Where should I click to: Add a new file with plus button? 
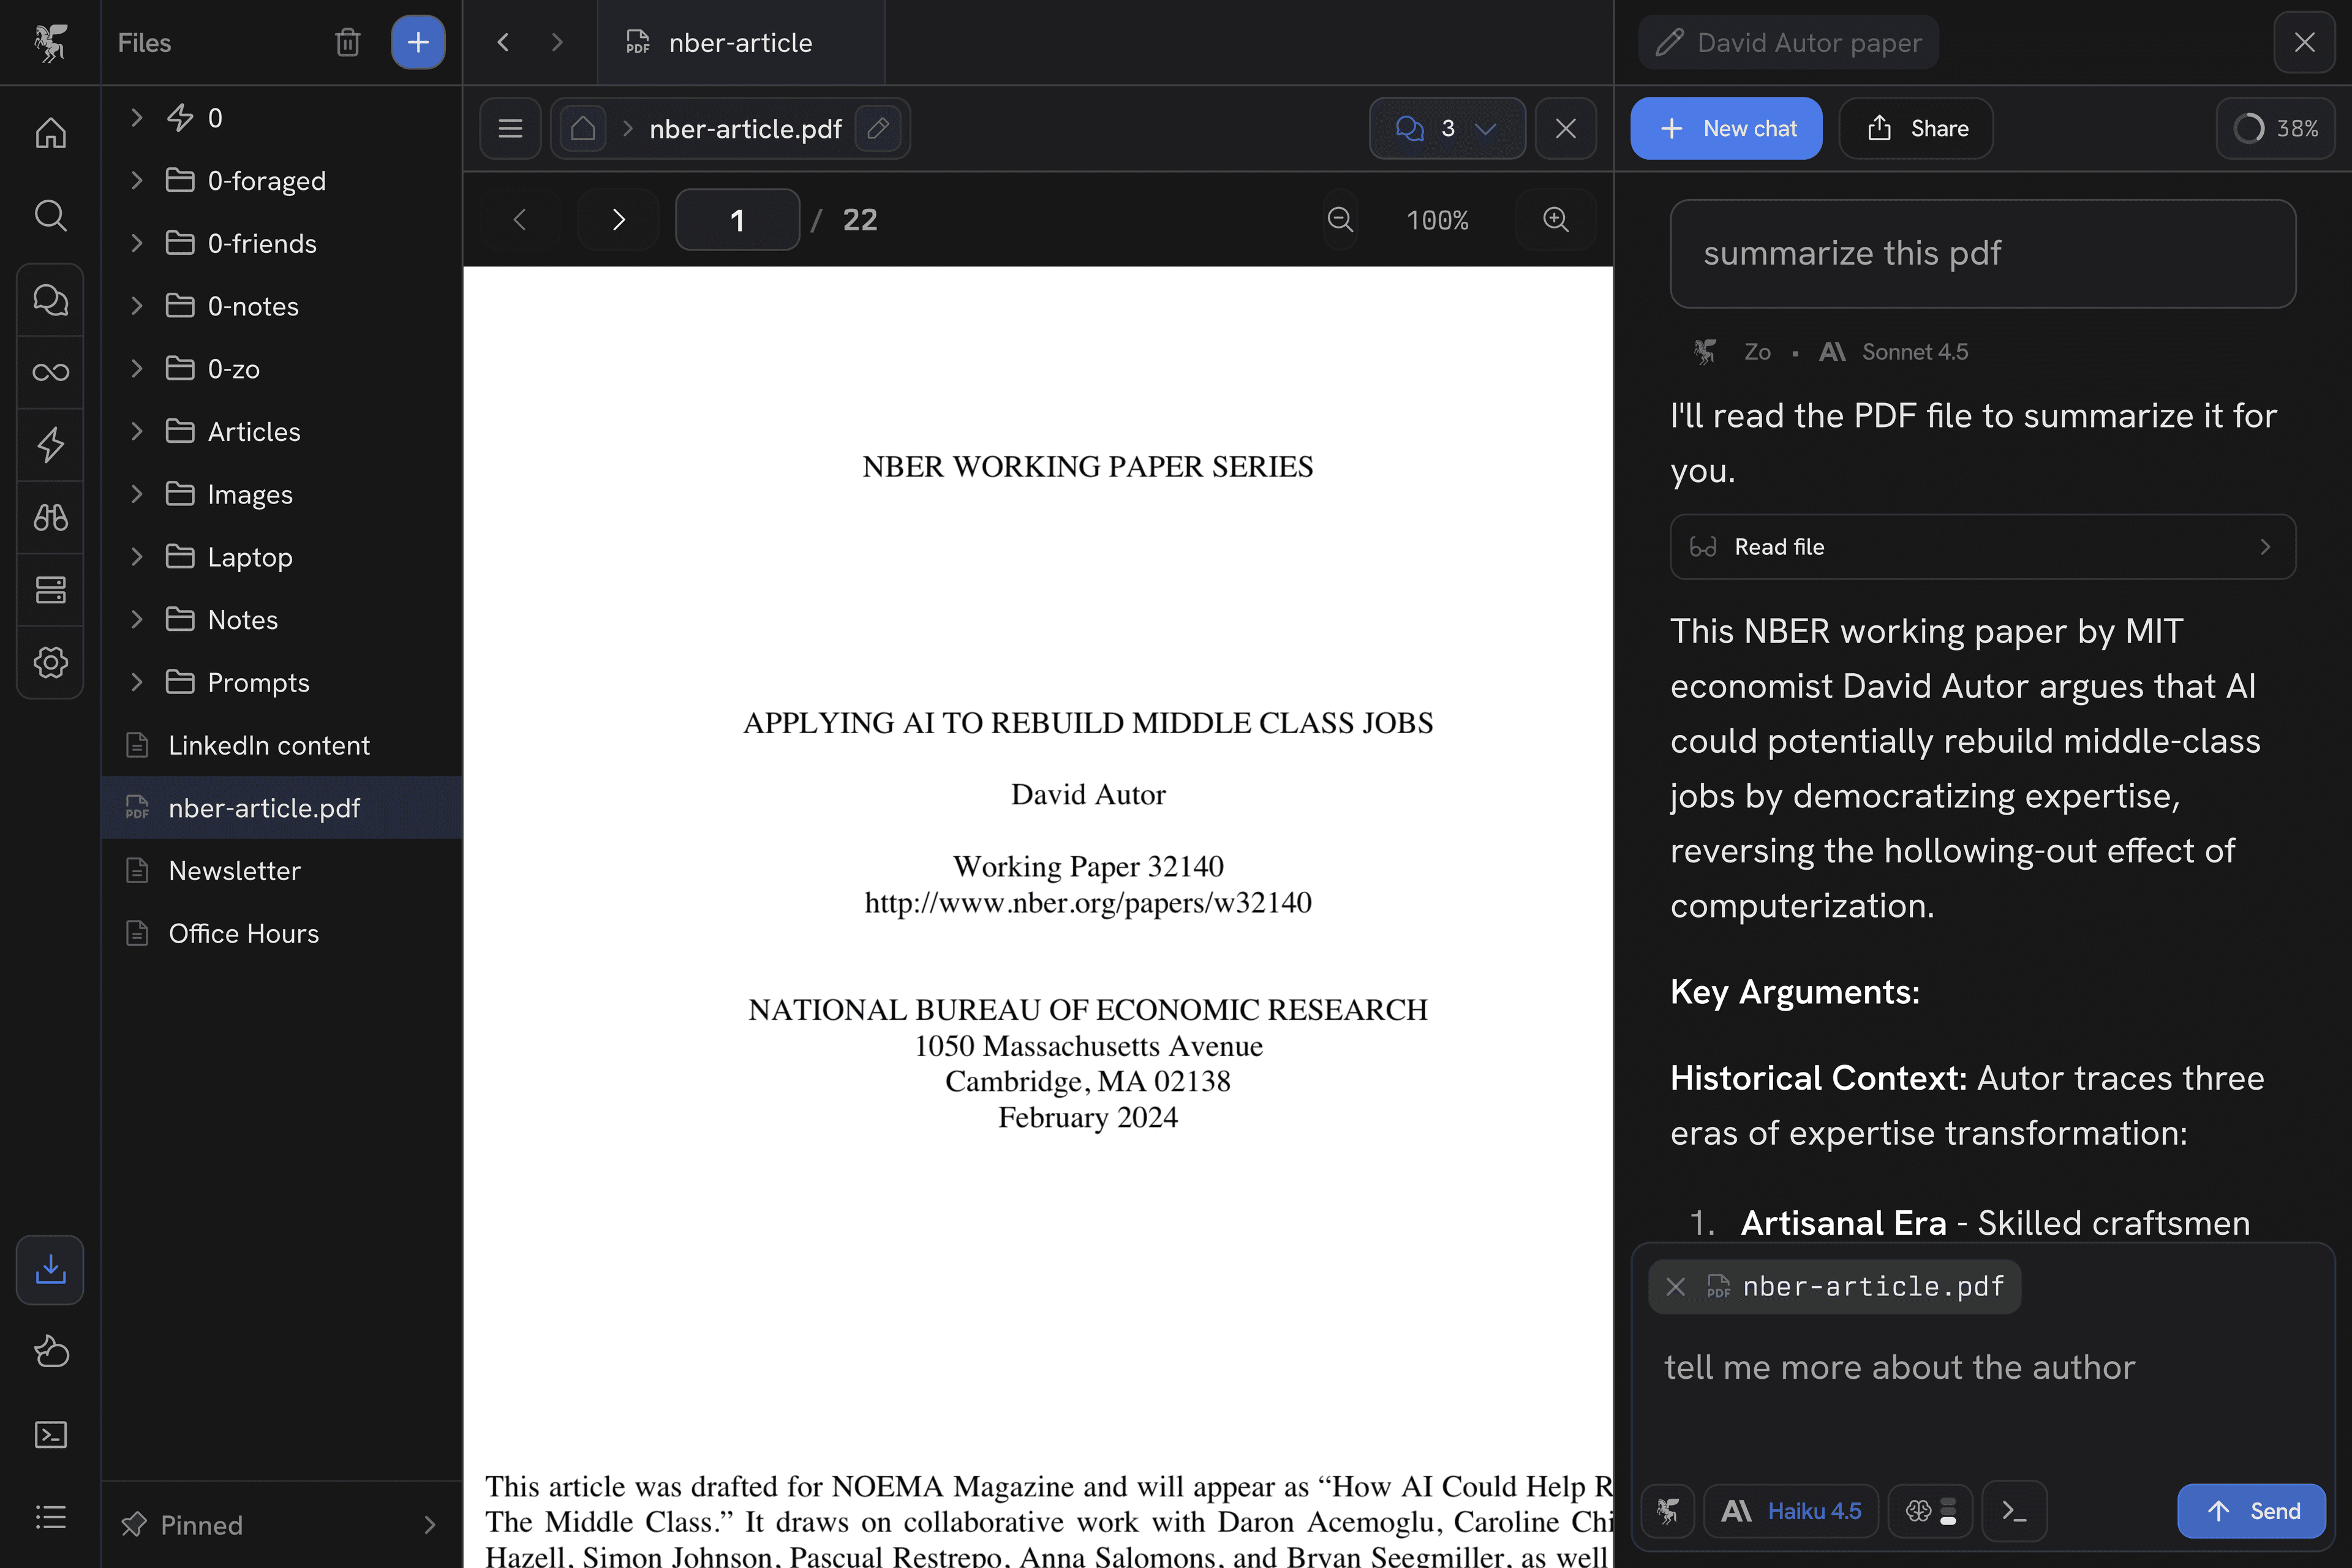point(418,42)
